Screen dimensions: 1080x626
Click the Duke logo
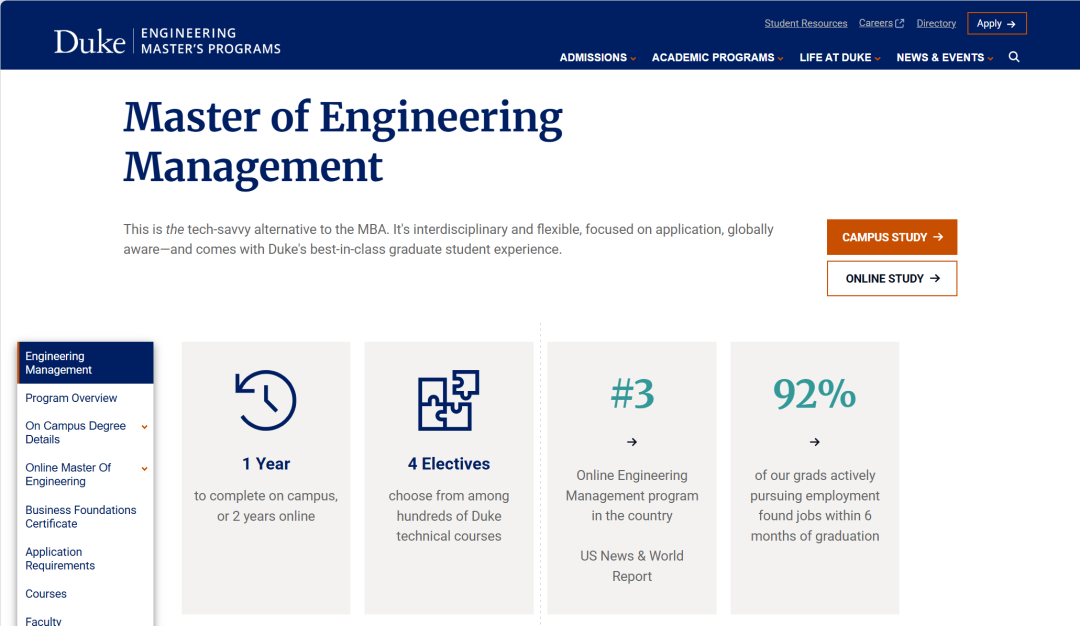click(x=89, y=41)
